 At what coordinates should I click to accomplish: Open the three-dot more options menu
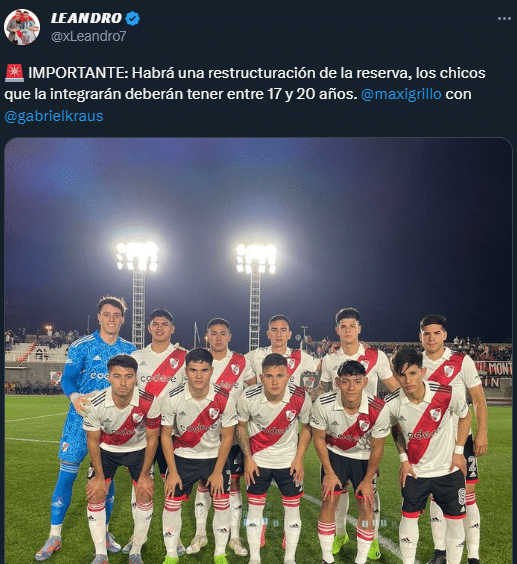click(504, 19)
